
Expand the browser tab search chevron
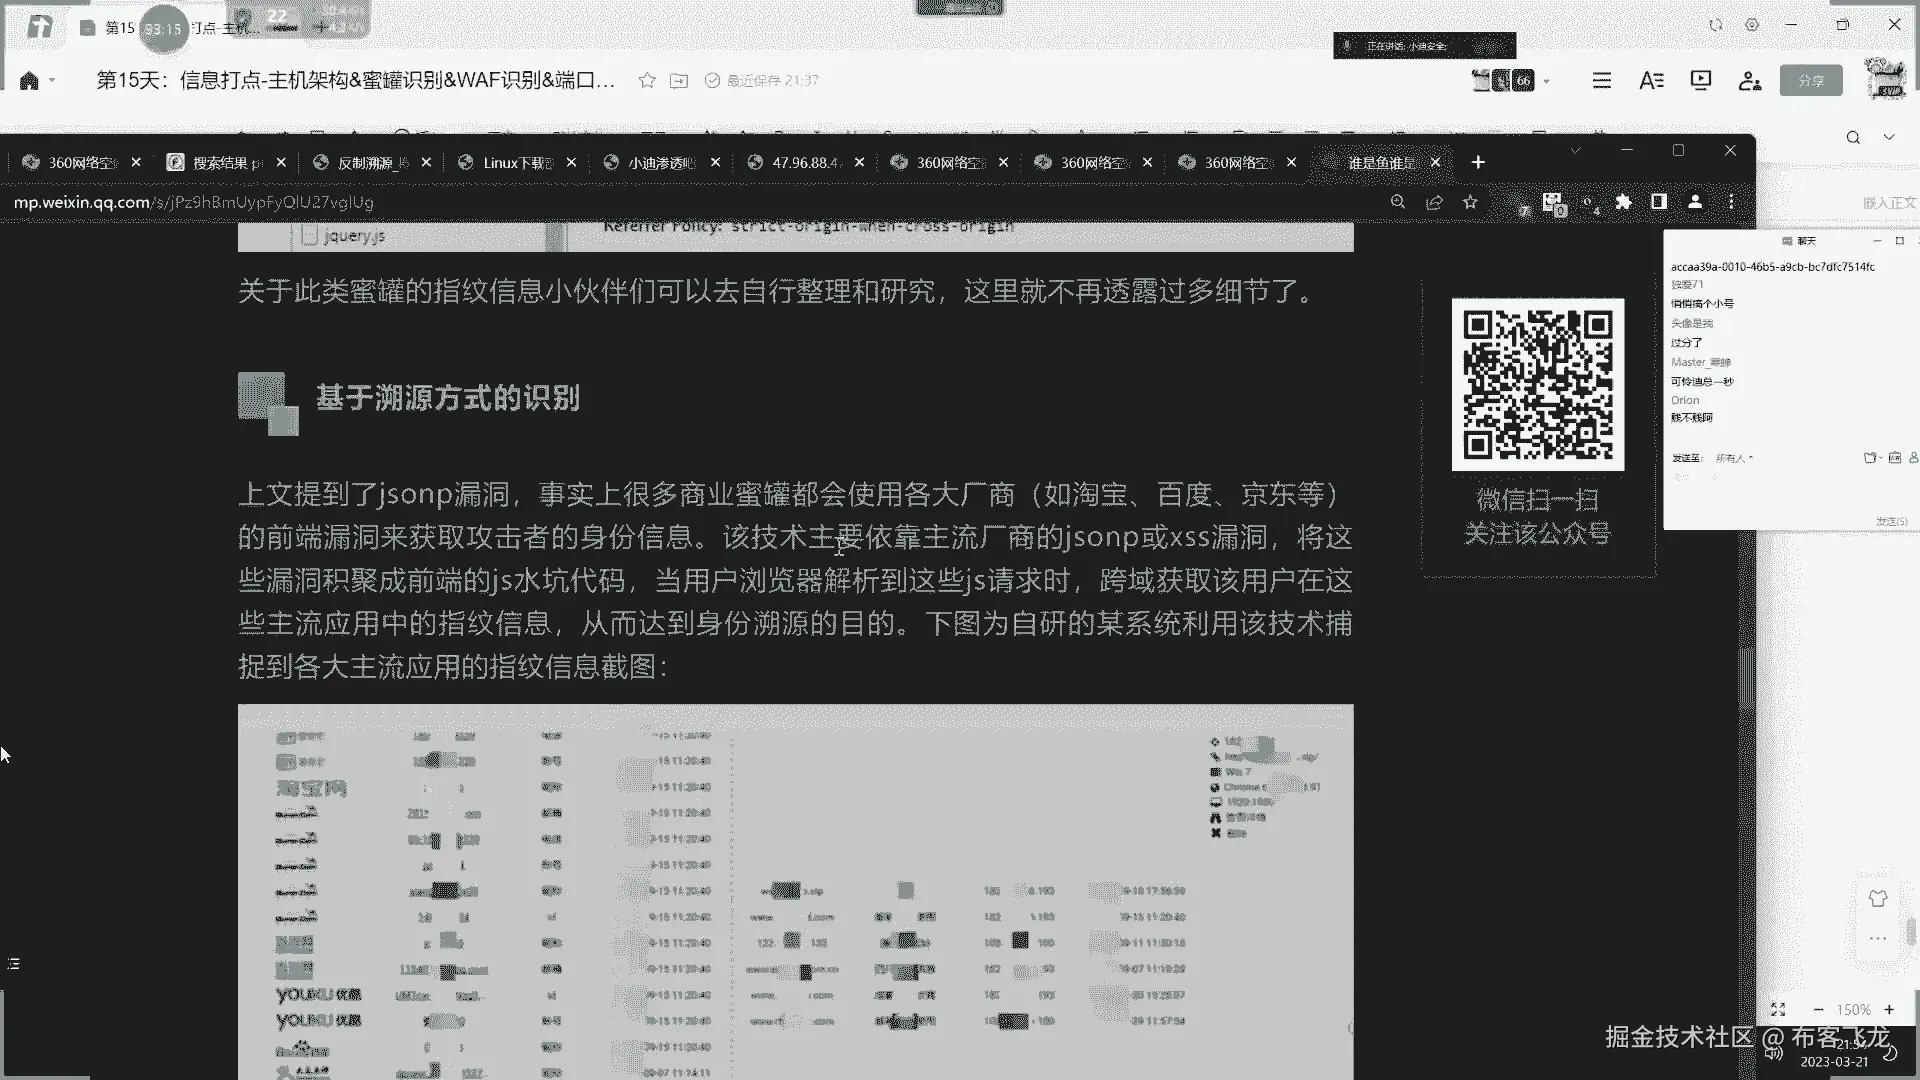click(x=1575, y=150)
